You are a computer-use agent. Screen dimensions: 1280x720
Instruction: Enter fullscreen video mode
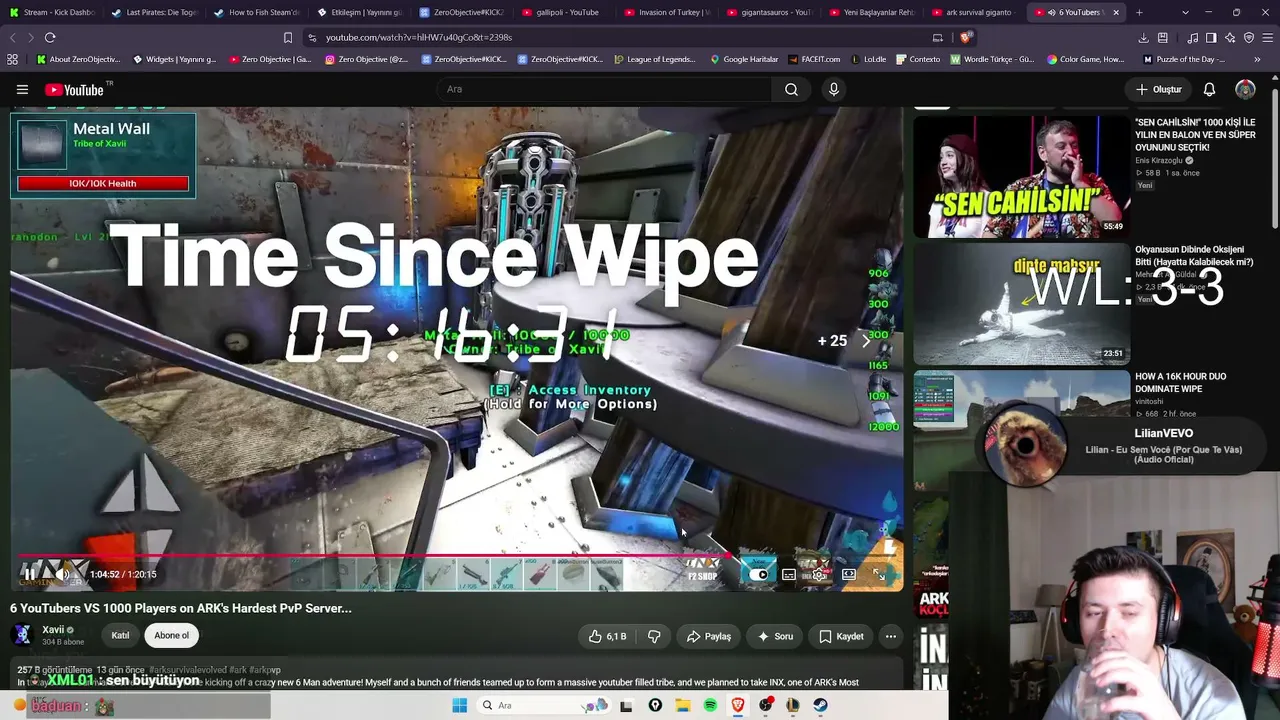coord(879,574)
